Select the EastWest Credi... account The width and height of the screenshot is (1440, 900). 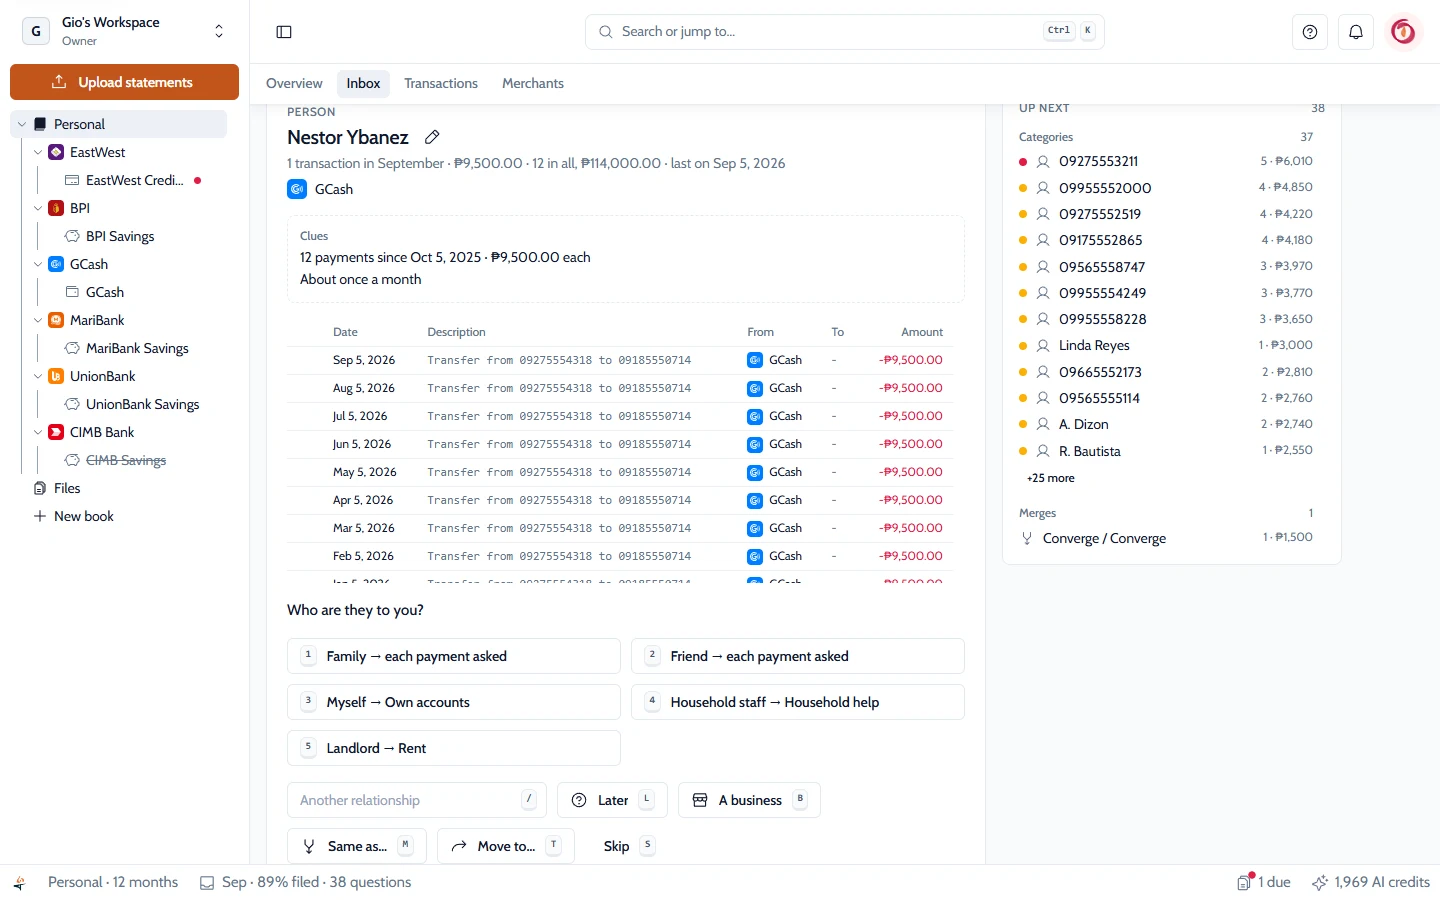[134, 180]
